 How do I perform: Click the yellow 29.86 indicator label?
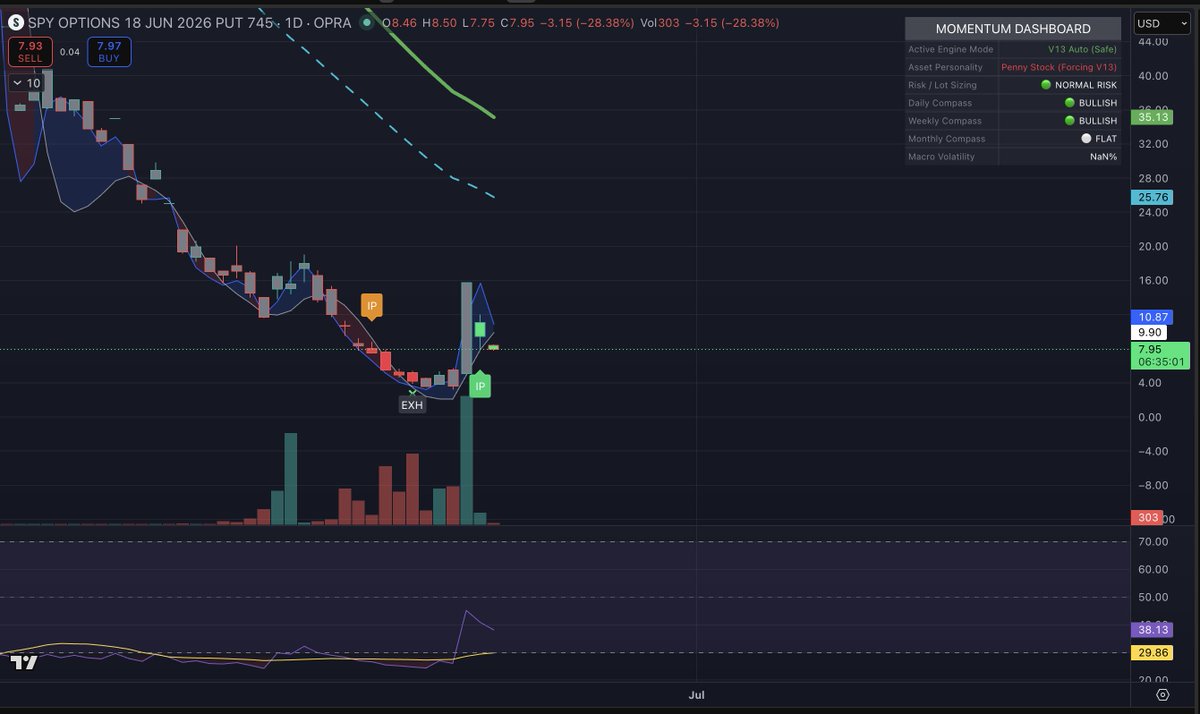tap(1154, 652)
